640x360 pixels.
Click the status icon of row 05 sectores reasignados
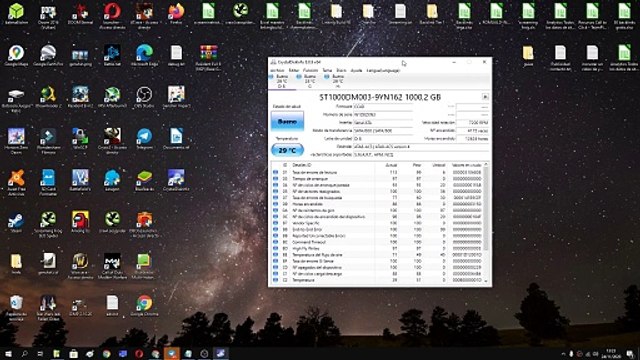tap(276, 191)
